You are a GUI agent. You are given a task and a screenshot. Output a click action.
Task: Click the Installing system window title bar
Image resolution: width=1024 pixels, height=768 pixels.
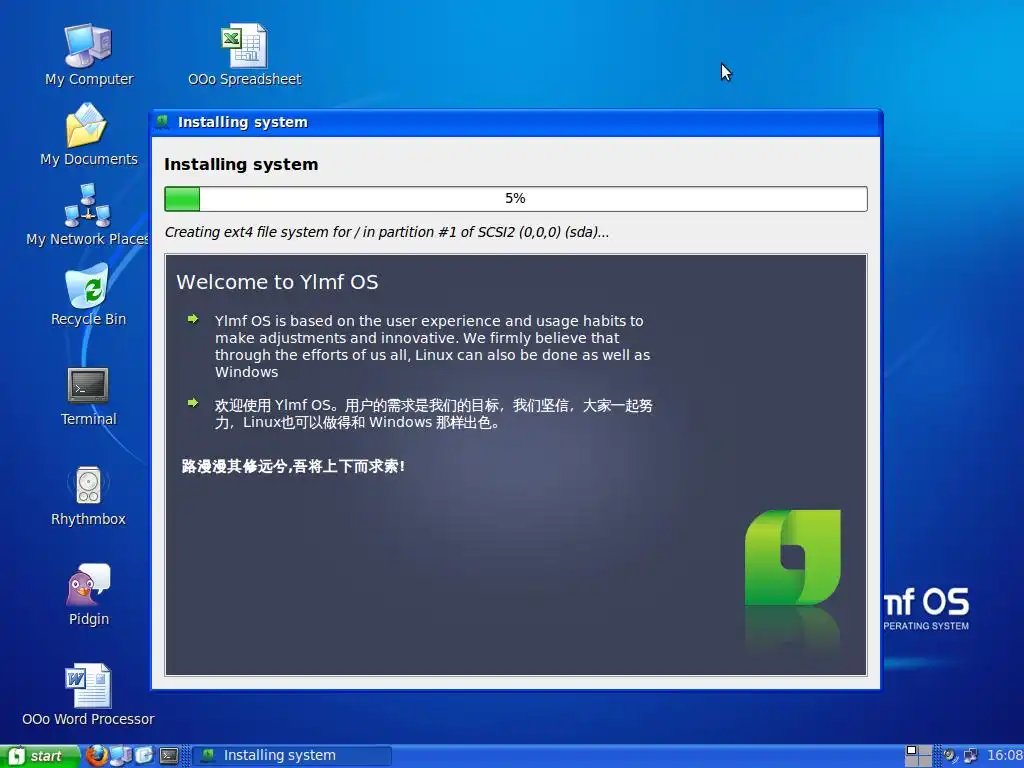516,122
